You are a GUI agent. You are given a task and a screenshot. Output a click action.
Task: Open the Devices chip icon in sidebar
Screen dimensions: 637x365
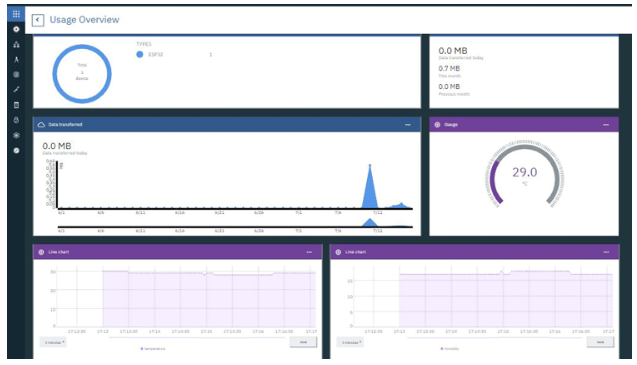coord(16,29)
